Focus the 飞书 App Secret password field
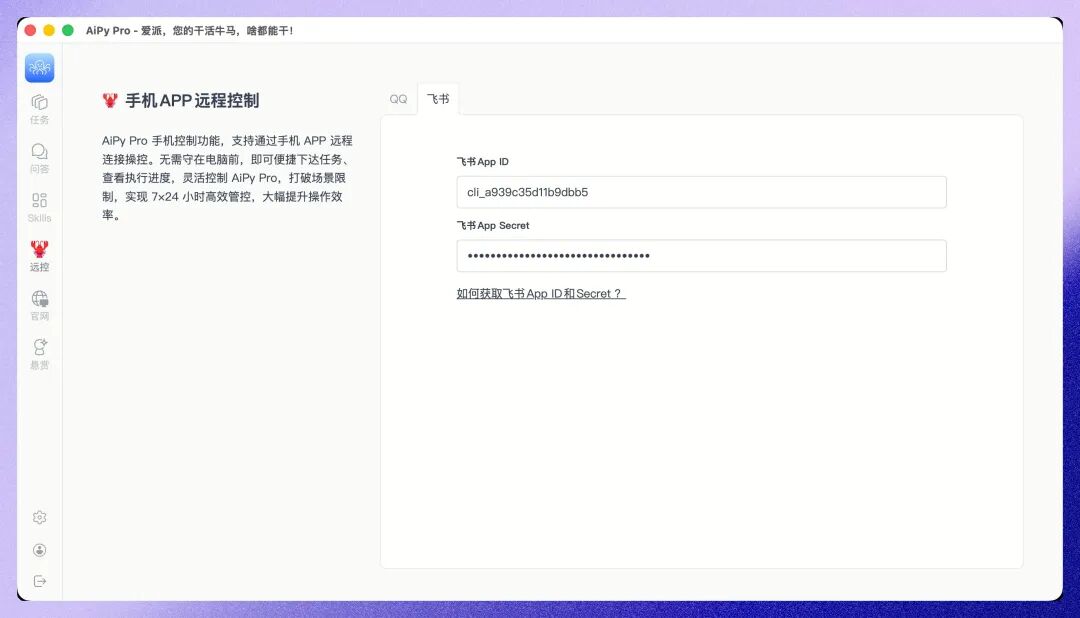Image resolution: width=1080 pixels, height=618 pixels. 701,256
